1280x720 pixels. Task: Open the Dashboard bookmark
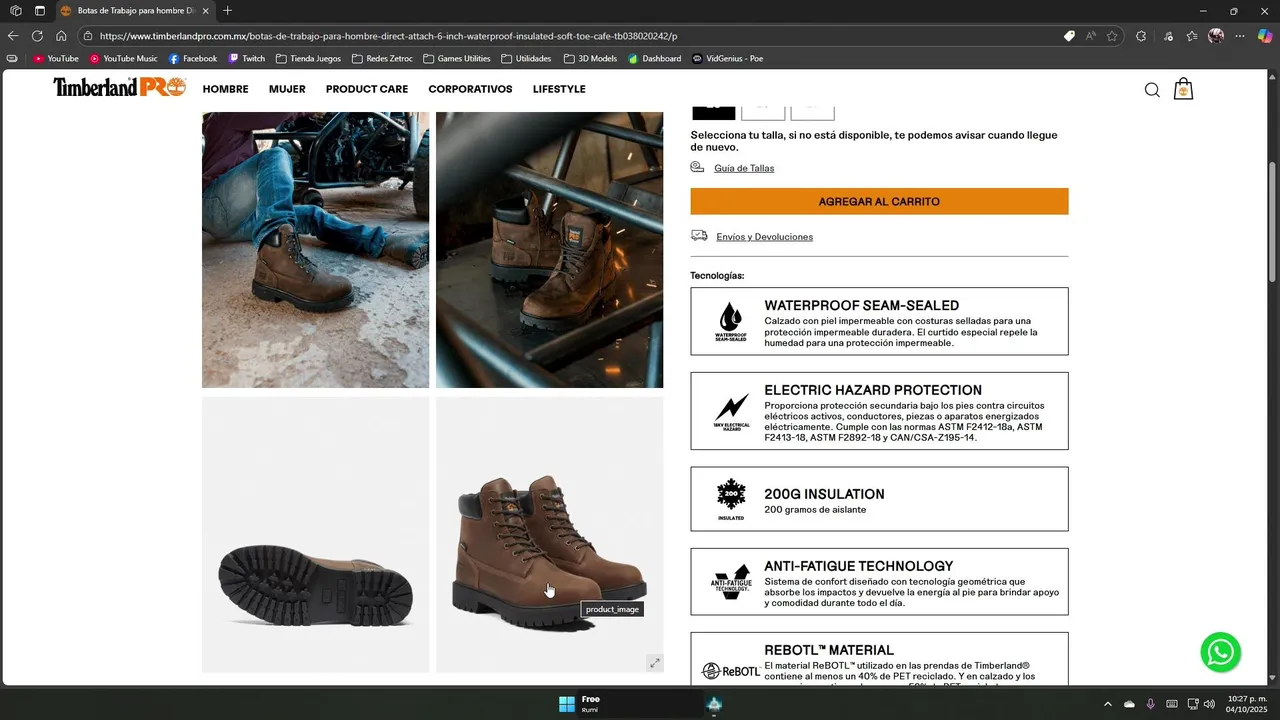(654, 59)
